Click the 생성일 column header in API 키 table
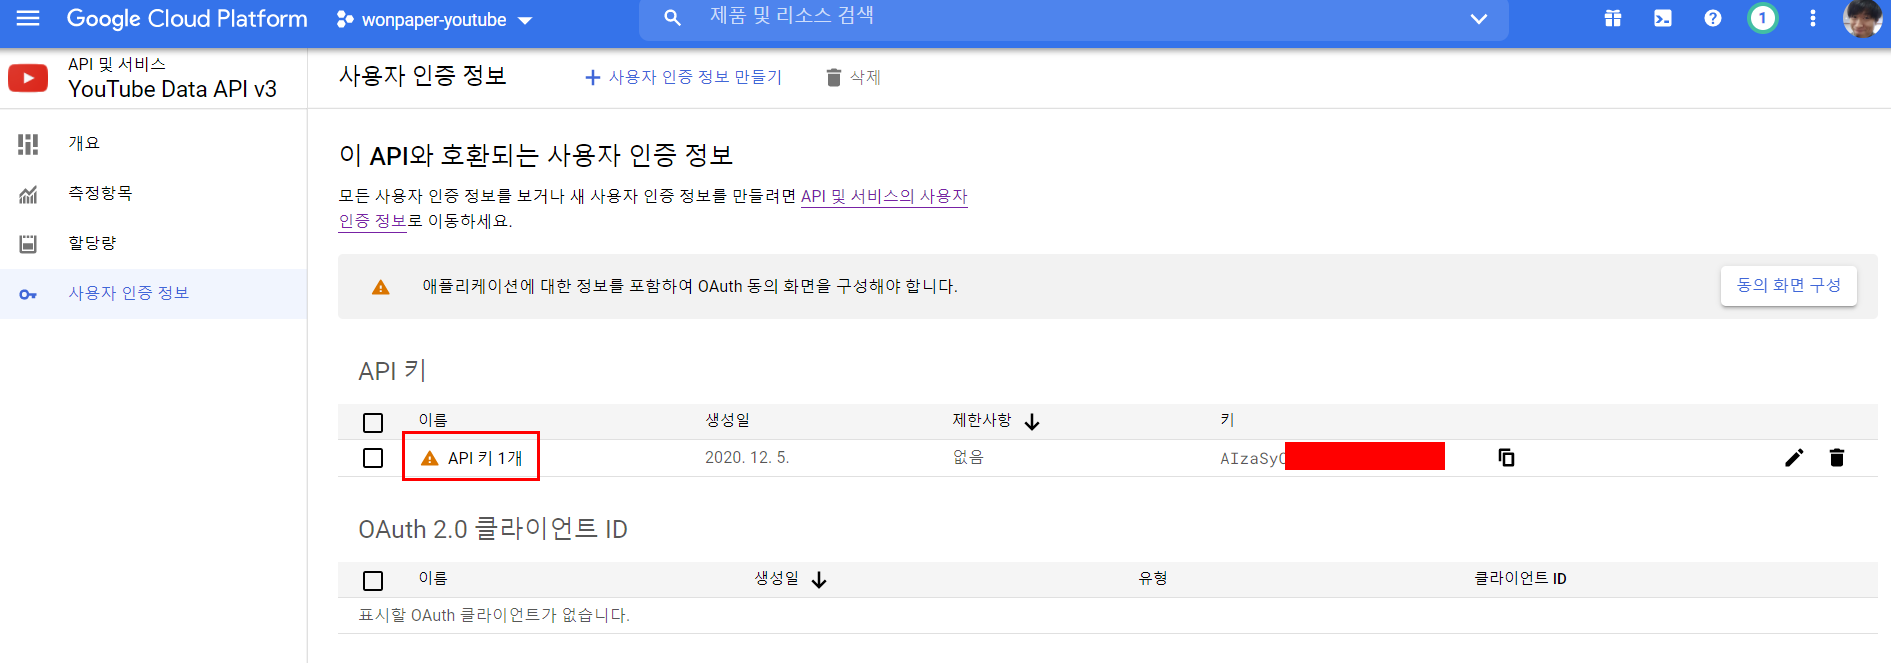Viewport: 1891px width, 663px height. pyautogui.click(x=727, y=420)
